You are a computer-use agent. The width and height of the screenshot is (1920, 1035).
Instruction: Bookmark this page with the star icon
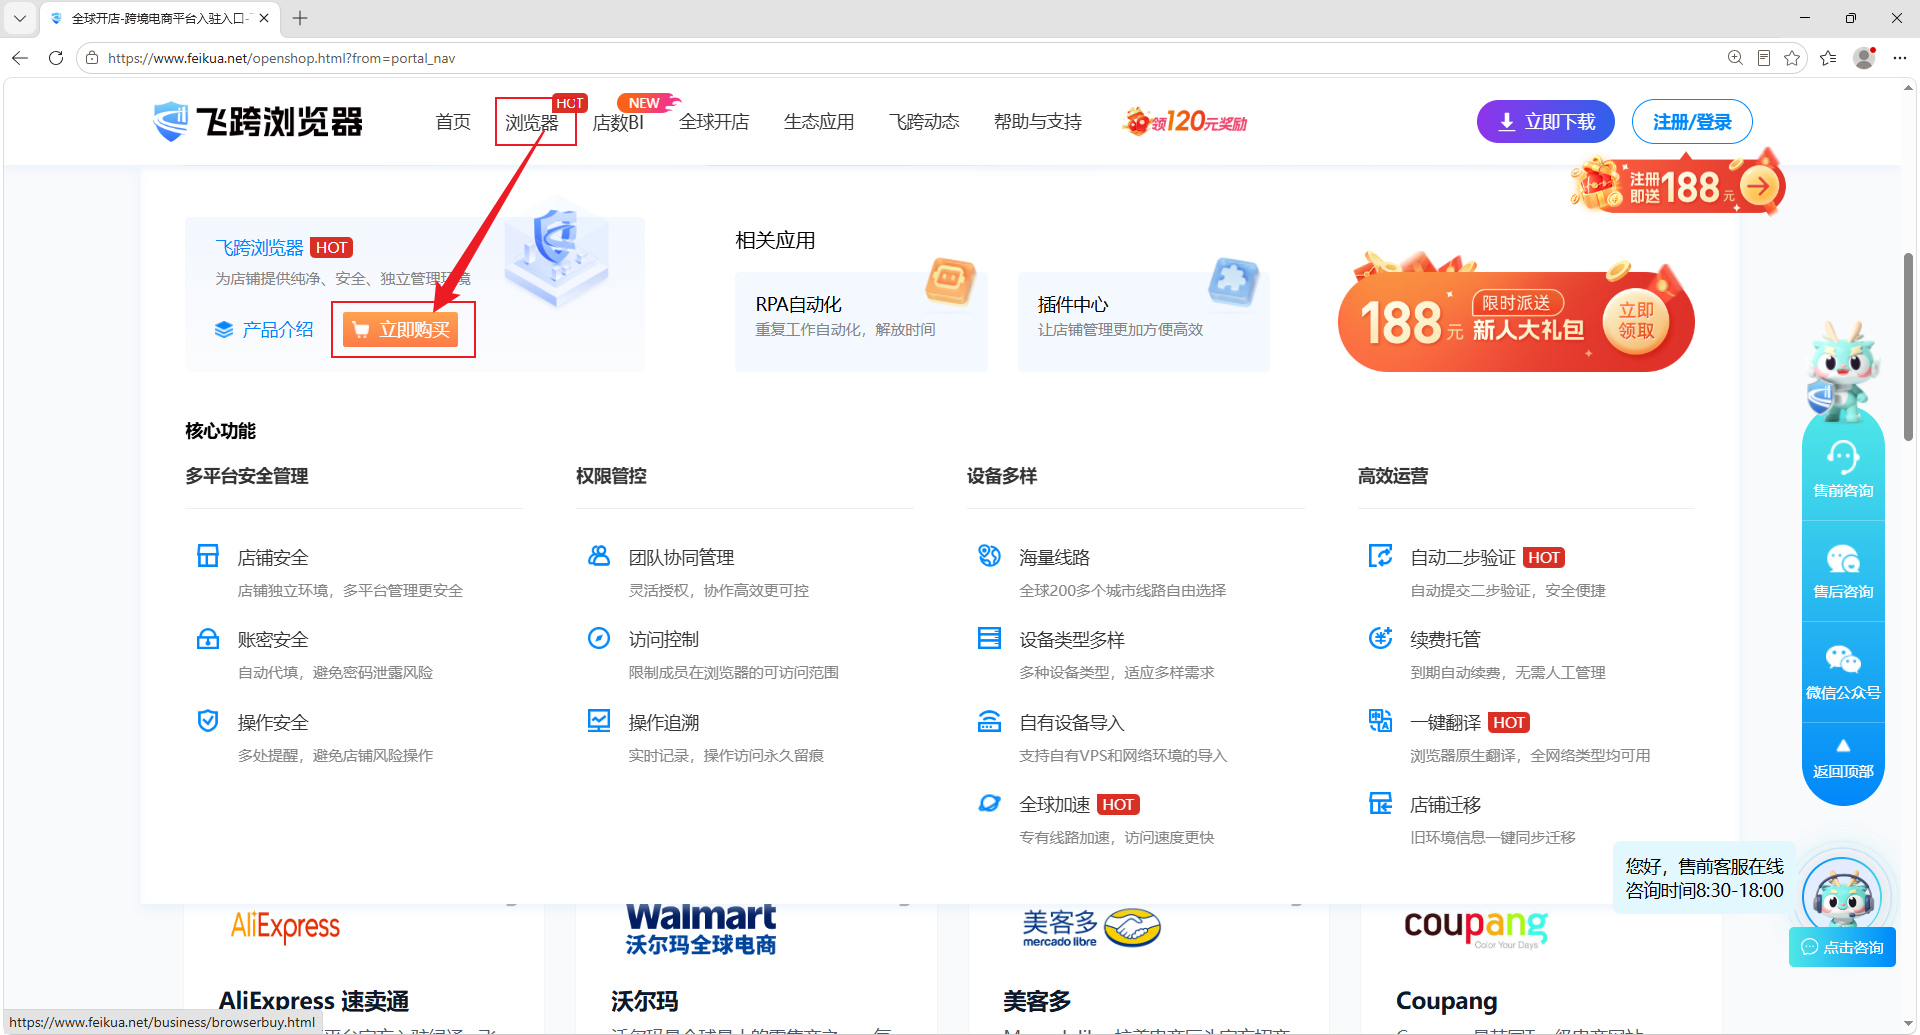[x=1792, y=58]
